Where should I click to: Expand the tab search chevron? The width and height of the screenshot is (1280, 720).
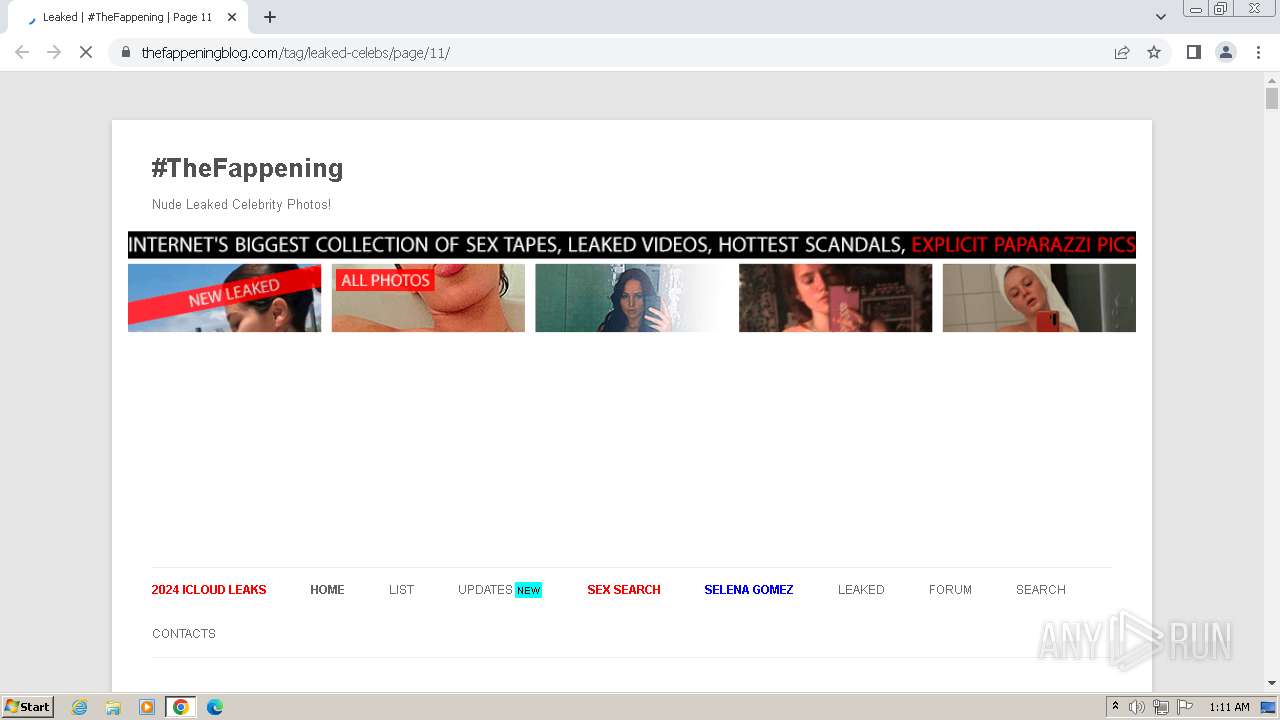pyautogui.click(x=1161, y=17)
